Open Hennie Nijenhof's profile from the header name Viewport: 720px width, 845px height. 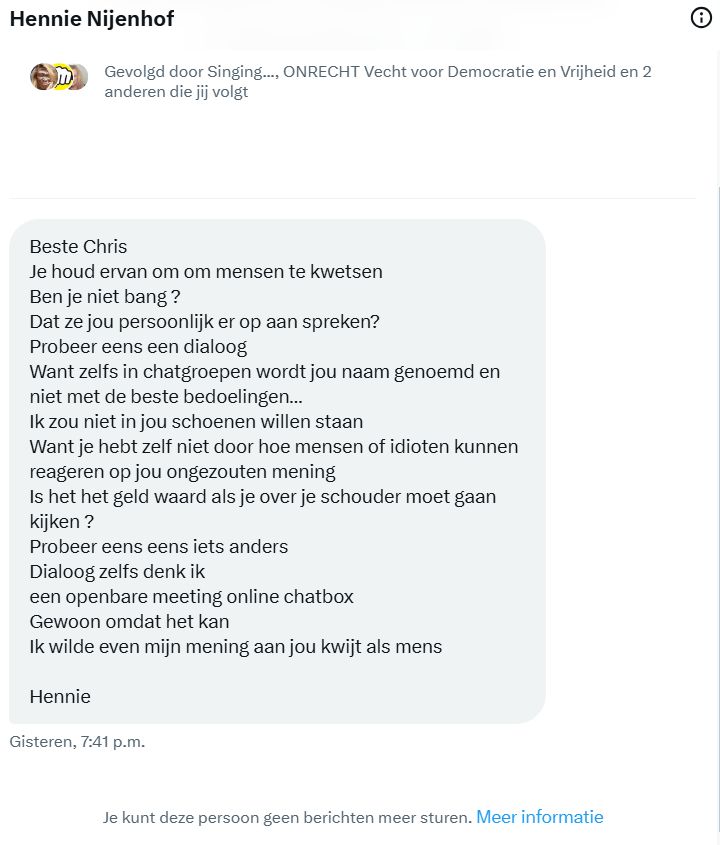click(92, 18)
